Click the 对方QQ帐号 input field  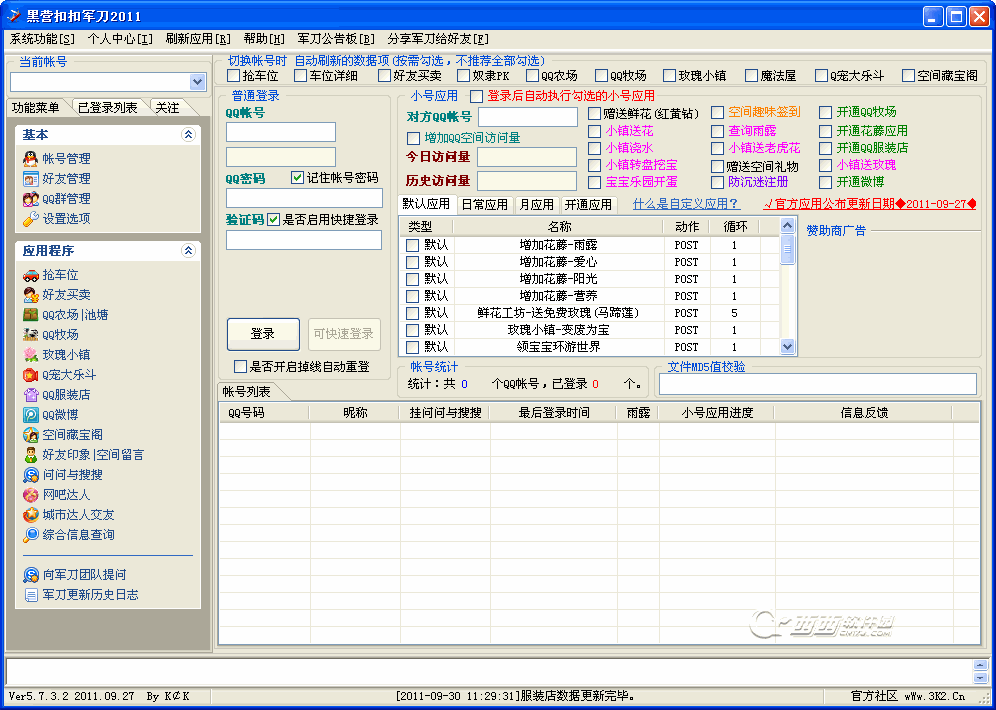[x=527, y=117]
